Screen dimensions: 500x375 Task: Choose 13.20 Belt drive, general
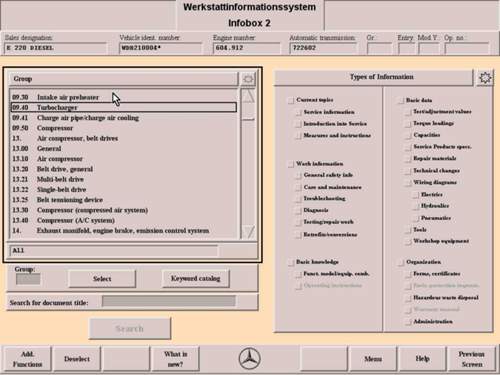pos(124,169)
